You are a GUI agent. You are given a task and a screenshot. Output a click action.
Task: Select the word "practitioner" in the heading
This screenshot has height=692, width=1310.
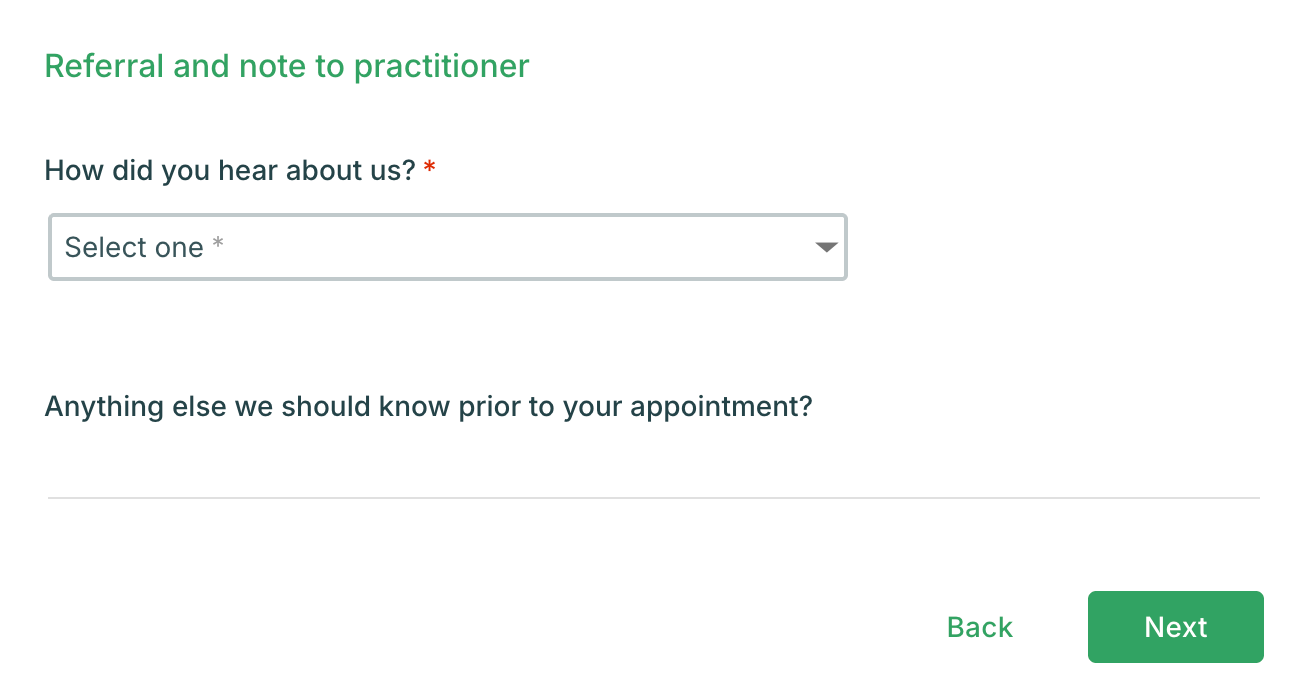point(441,66)
